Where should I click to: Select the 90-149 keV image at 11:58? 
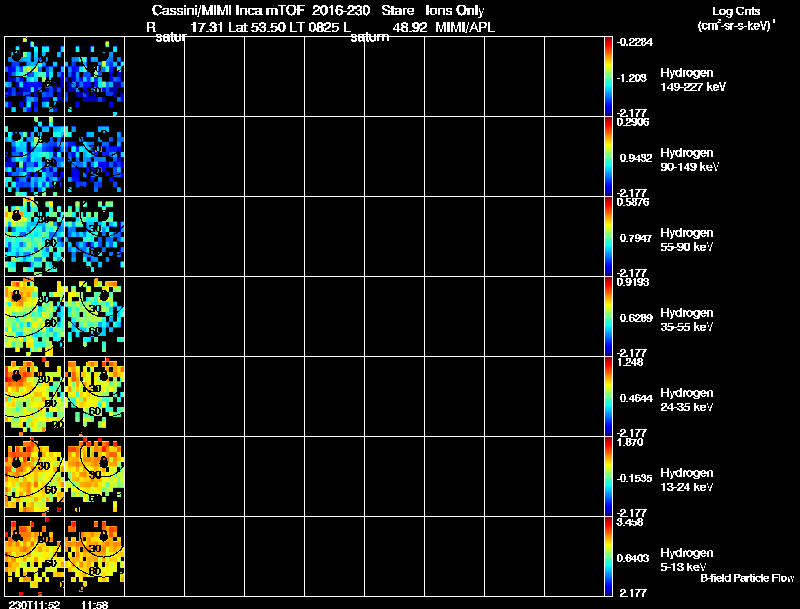94,157
